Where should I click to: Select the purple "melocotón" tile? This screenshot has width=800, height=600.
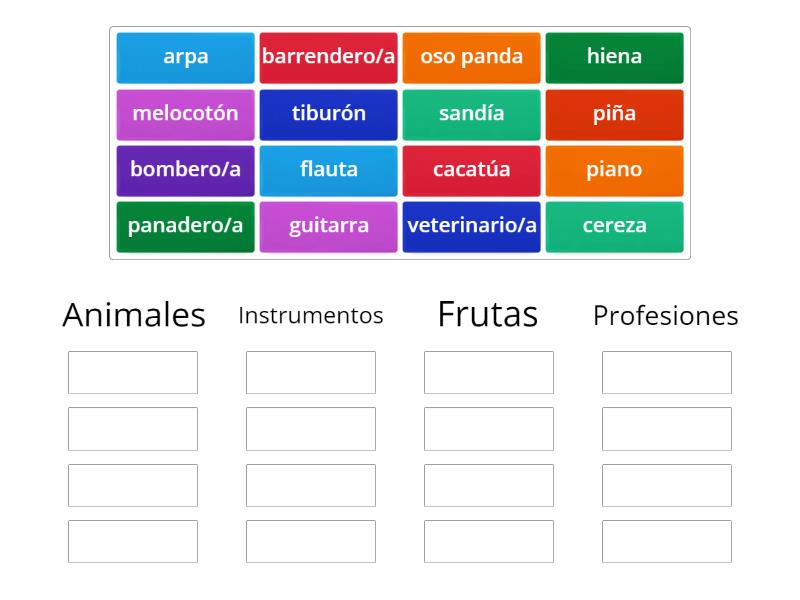tap(185, 114)
